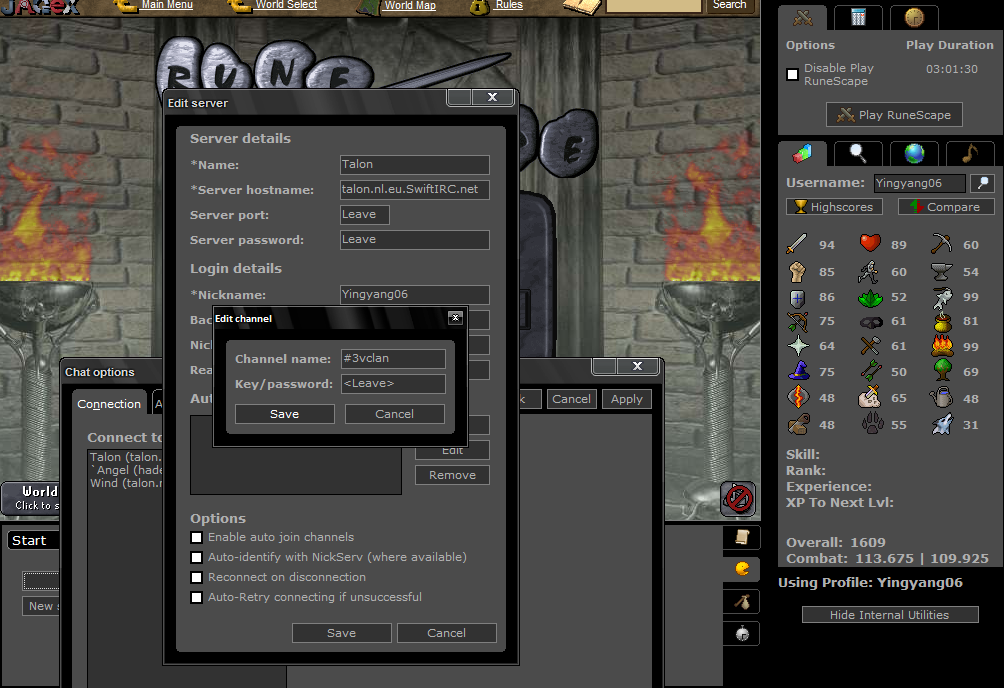1004x688 pixels.
Task: Click the username lookup magnifier icon
Action: point(982,183)
